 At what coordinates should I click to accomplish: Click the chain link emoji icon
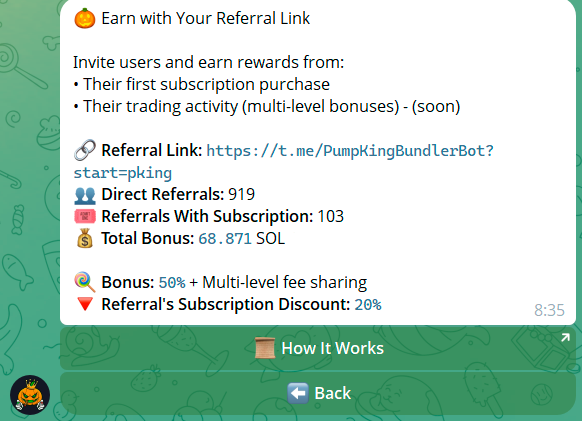pos(85,150)
